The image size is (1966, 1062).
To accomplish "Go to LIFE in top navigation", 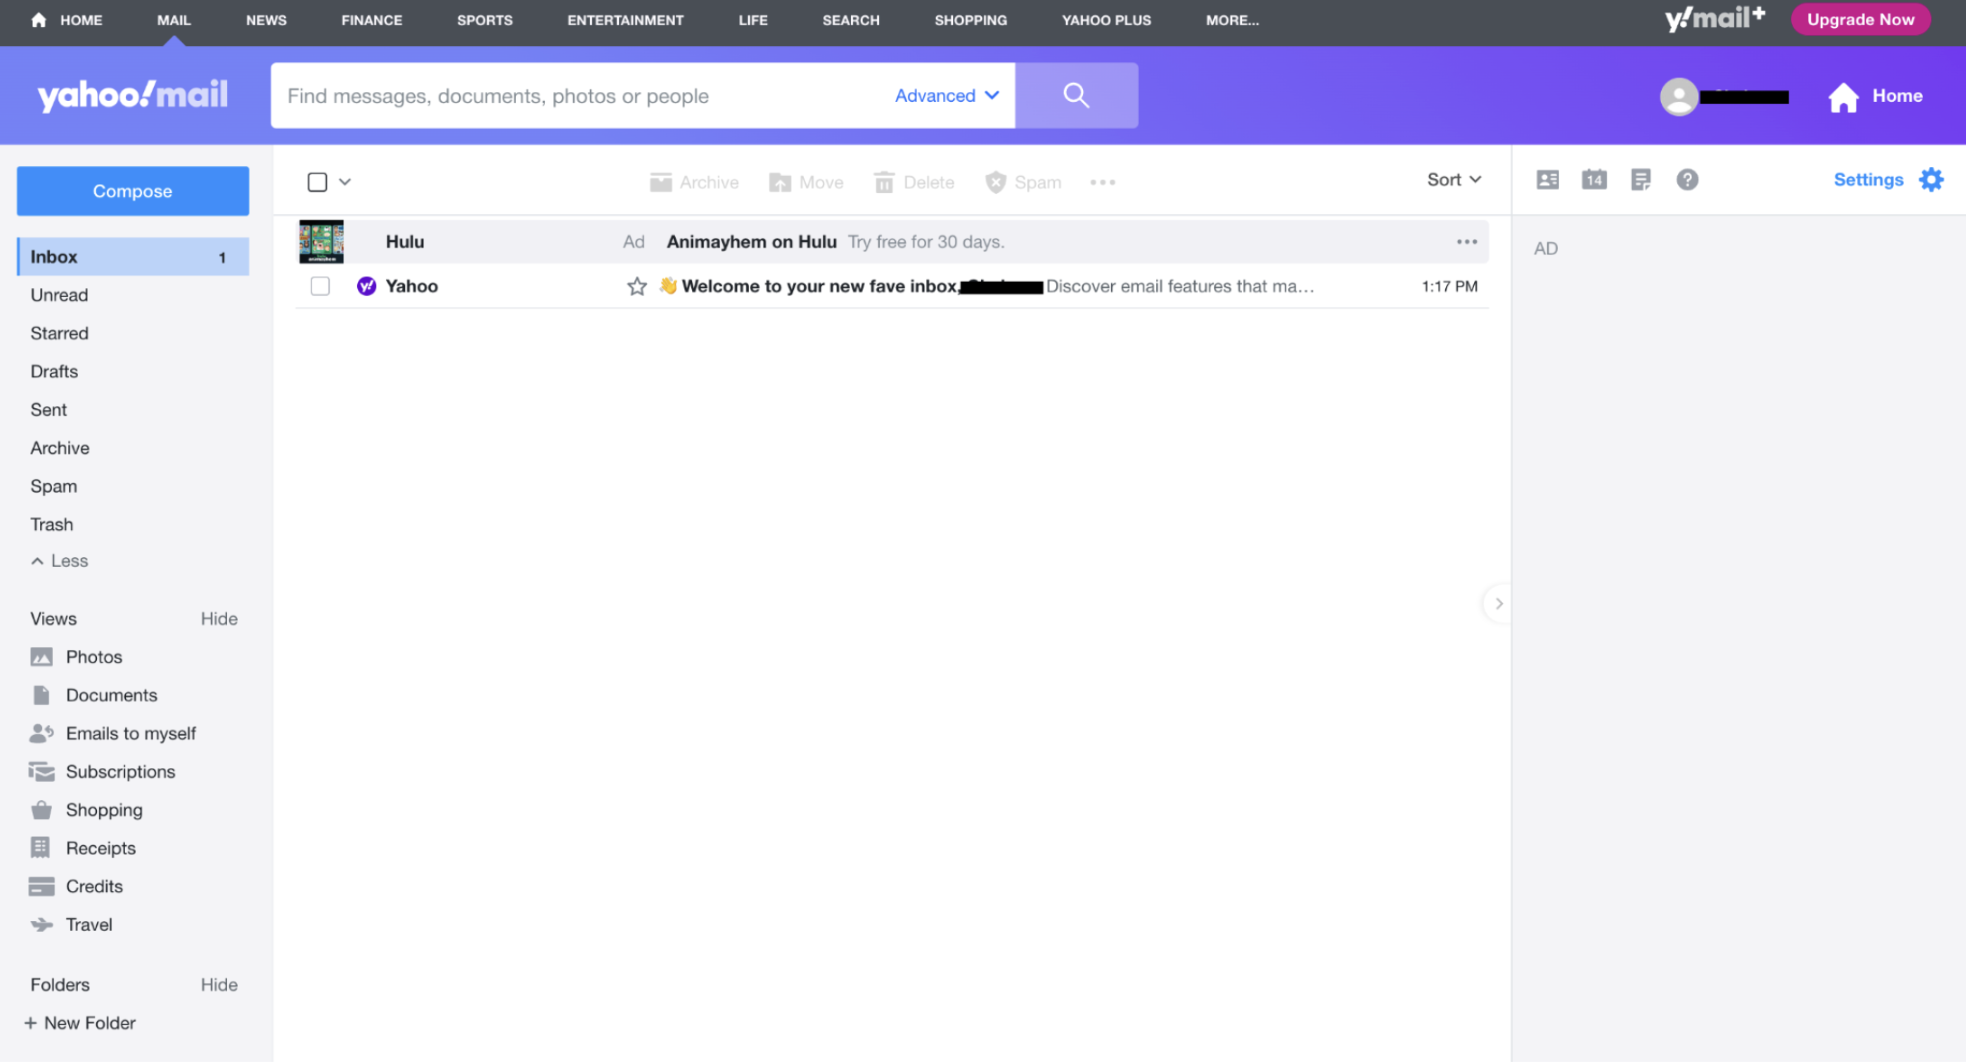I will (x=753, y=20).
